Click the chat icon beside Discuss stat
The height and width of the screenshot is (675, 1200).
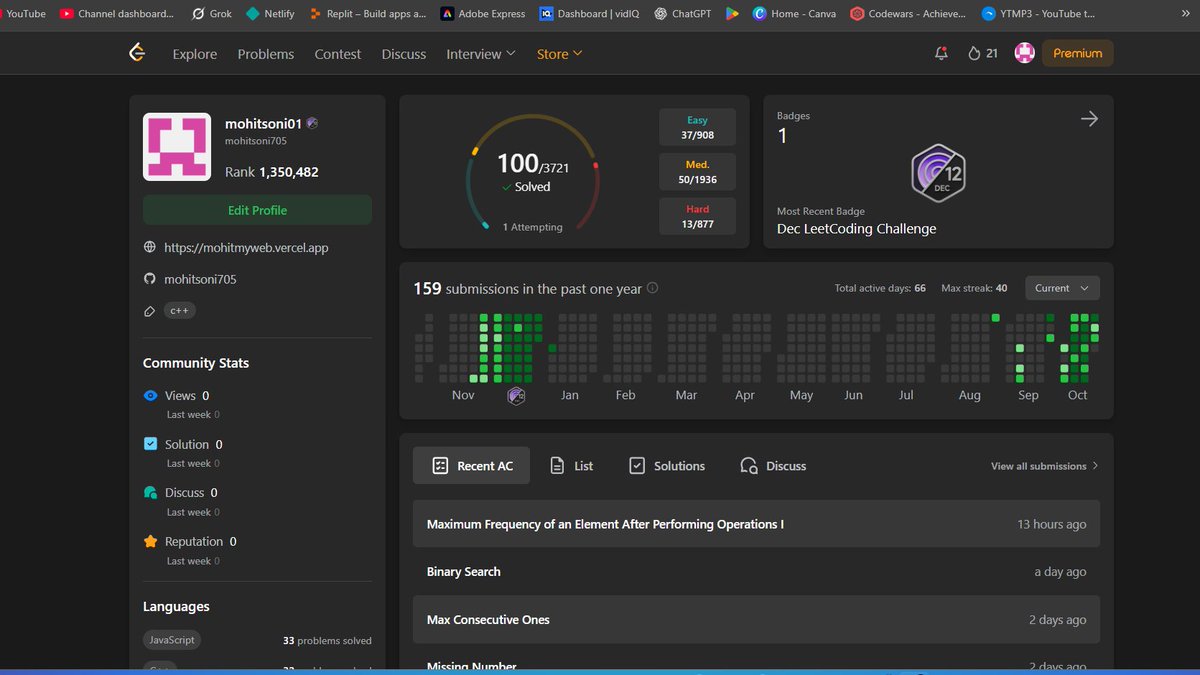coord(150,492)
